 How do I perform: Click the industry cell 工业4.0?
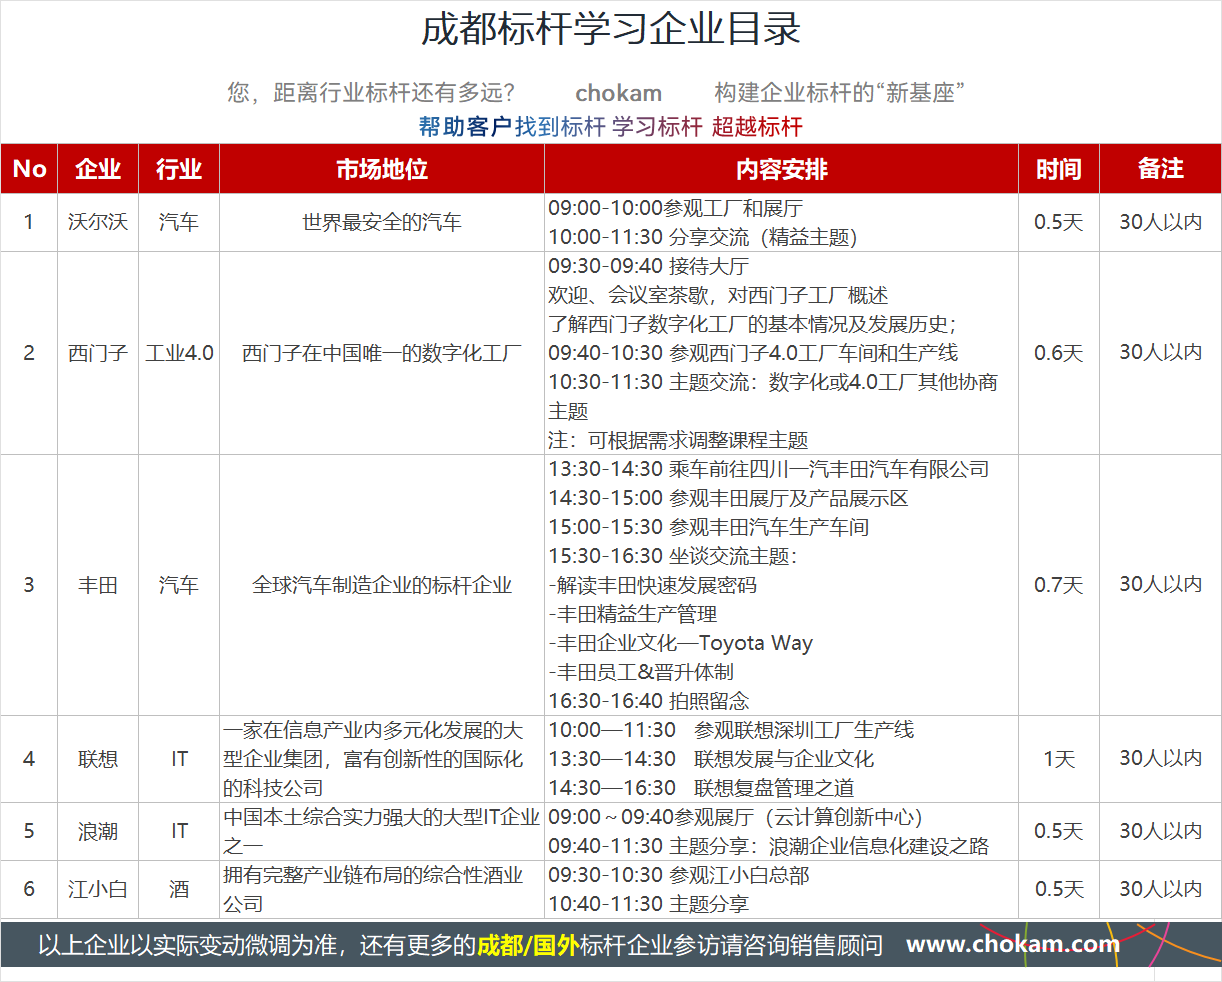click(x=179, y=353)
